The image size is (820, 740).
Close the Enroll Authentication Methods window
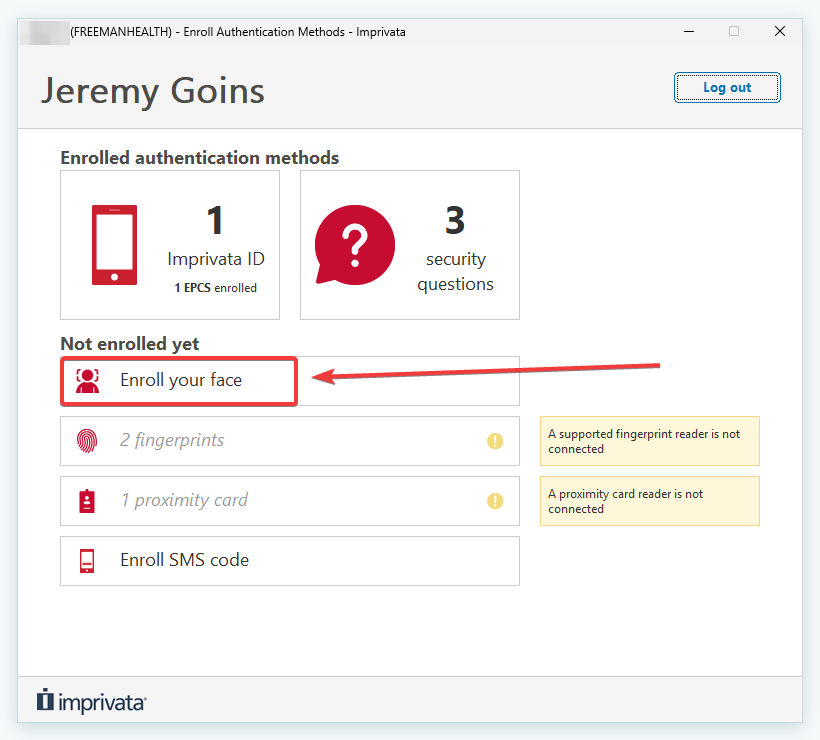[x=780, y=31]
